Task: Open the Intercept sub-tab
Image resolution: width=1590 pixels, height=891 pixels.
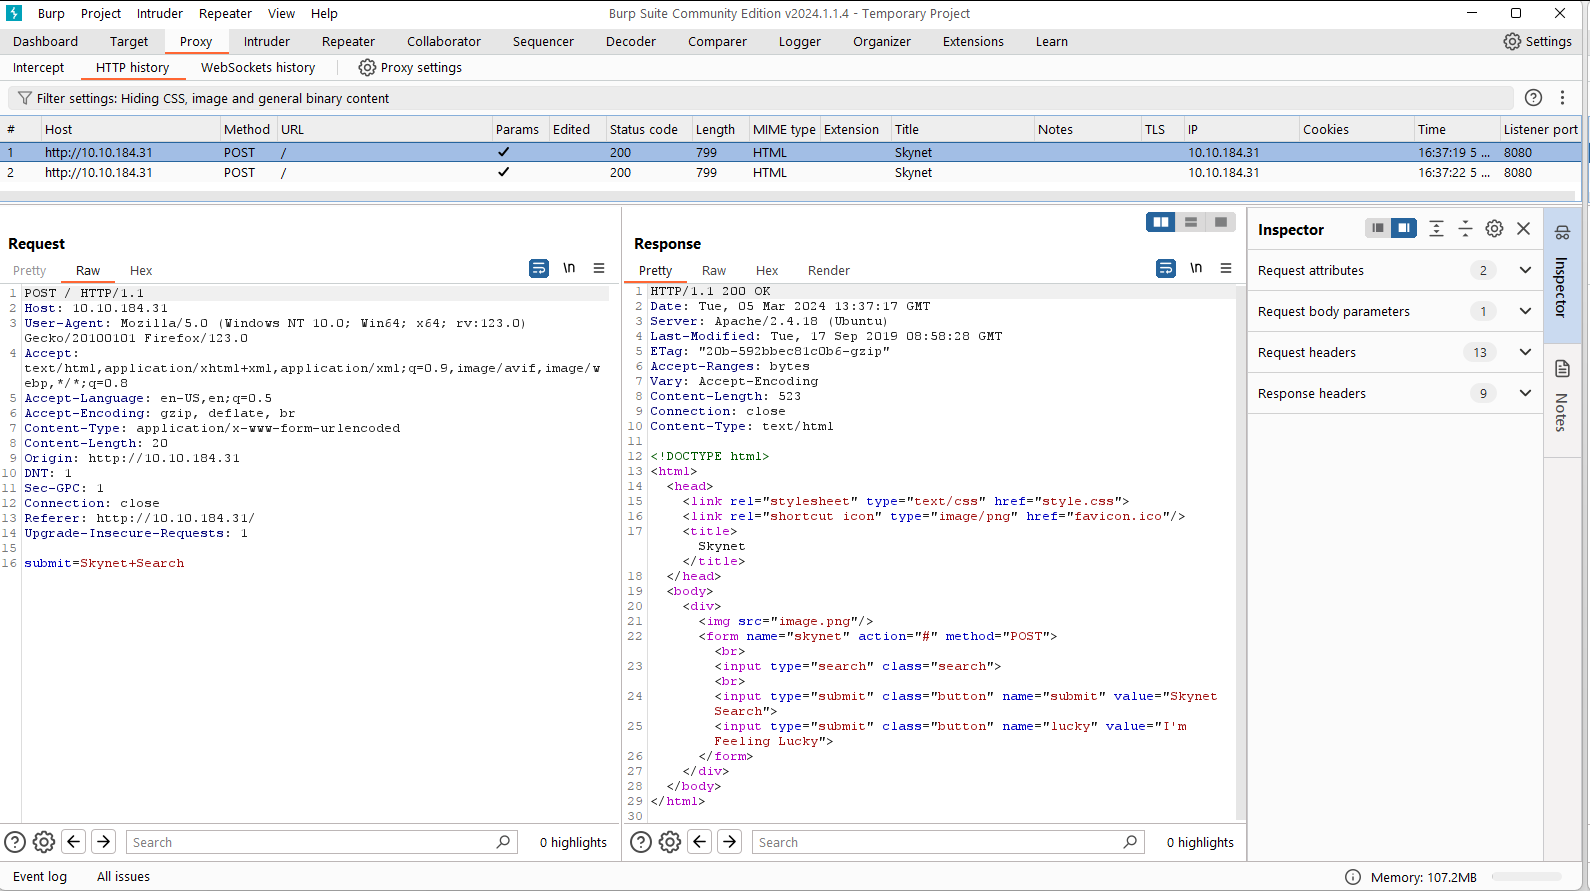Action: [x=38, y=67]
